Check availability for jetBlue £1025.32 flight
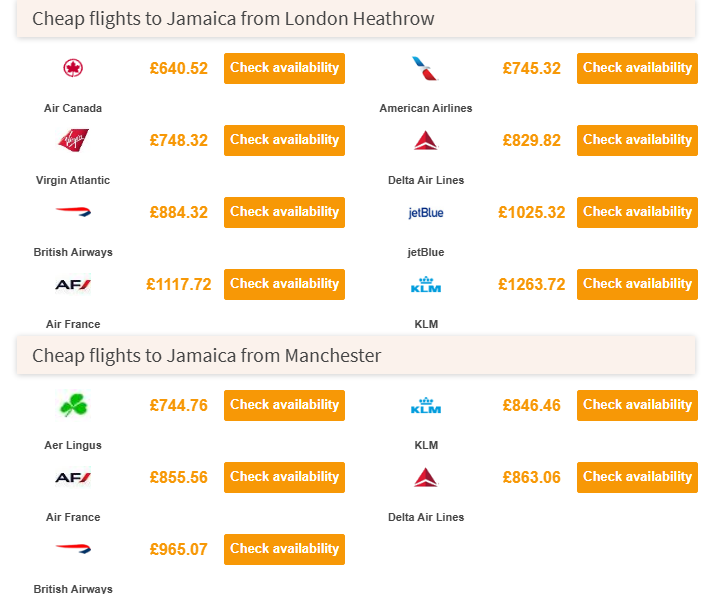 click(637, 212)
